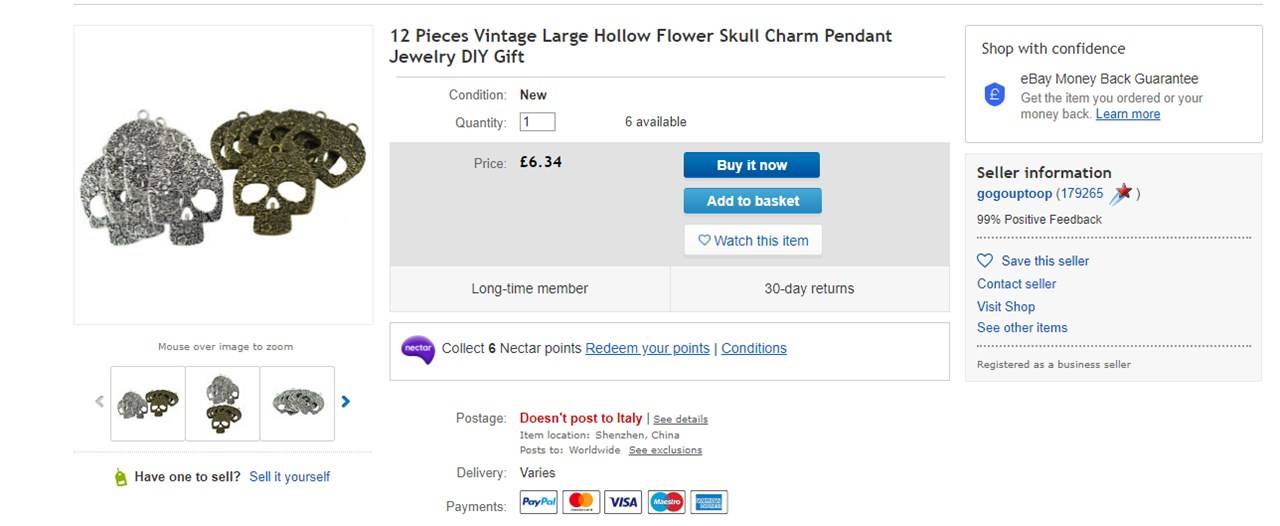Click the PayPal payment icon
Viewport: 1280px width, 526px height.
(x=539, y=502)
